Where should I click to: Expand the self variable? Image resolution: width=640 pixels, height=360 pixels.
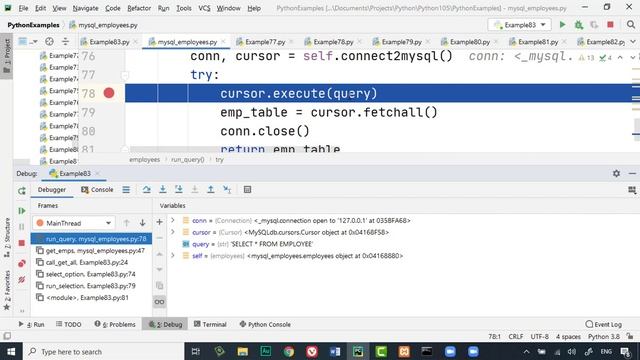click(173, 256)
